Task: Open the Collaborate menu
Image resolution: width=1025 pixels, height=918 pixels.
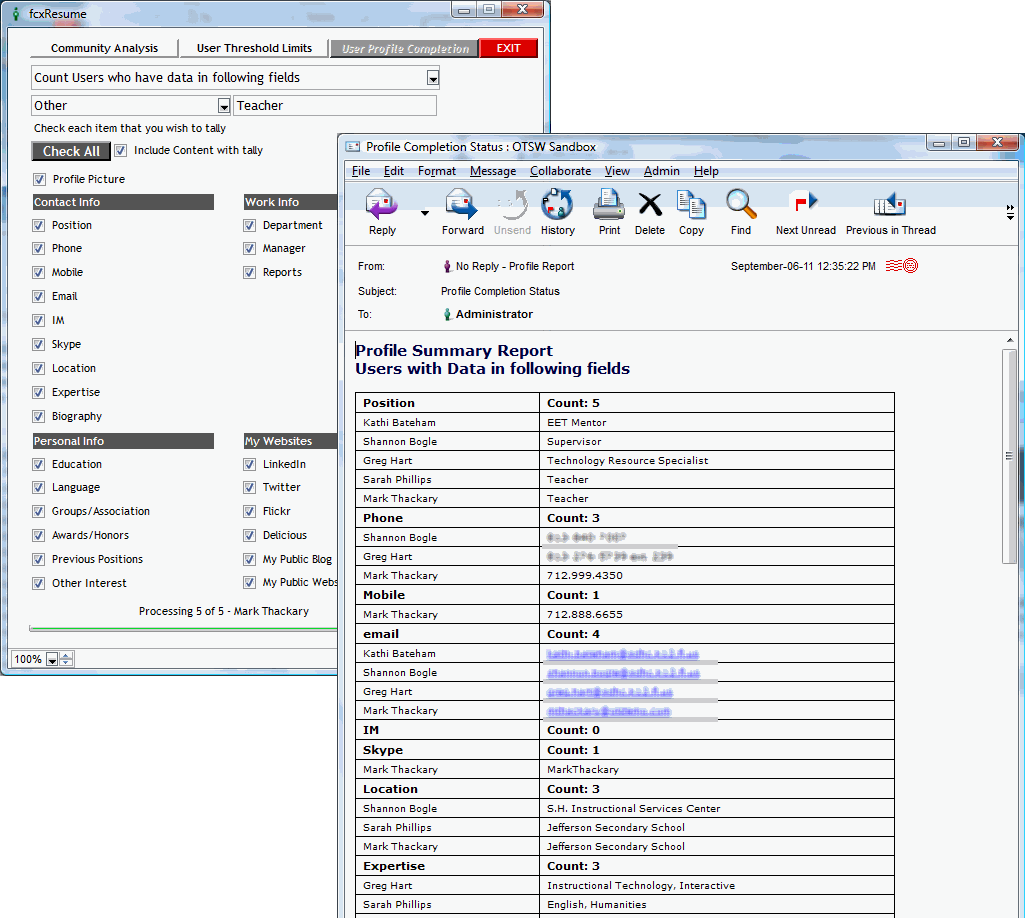Action: [x=560, y=171]
